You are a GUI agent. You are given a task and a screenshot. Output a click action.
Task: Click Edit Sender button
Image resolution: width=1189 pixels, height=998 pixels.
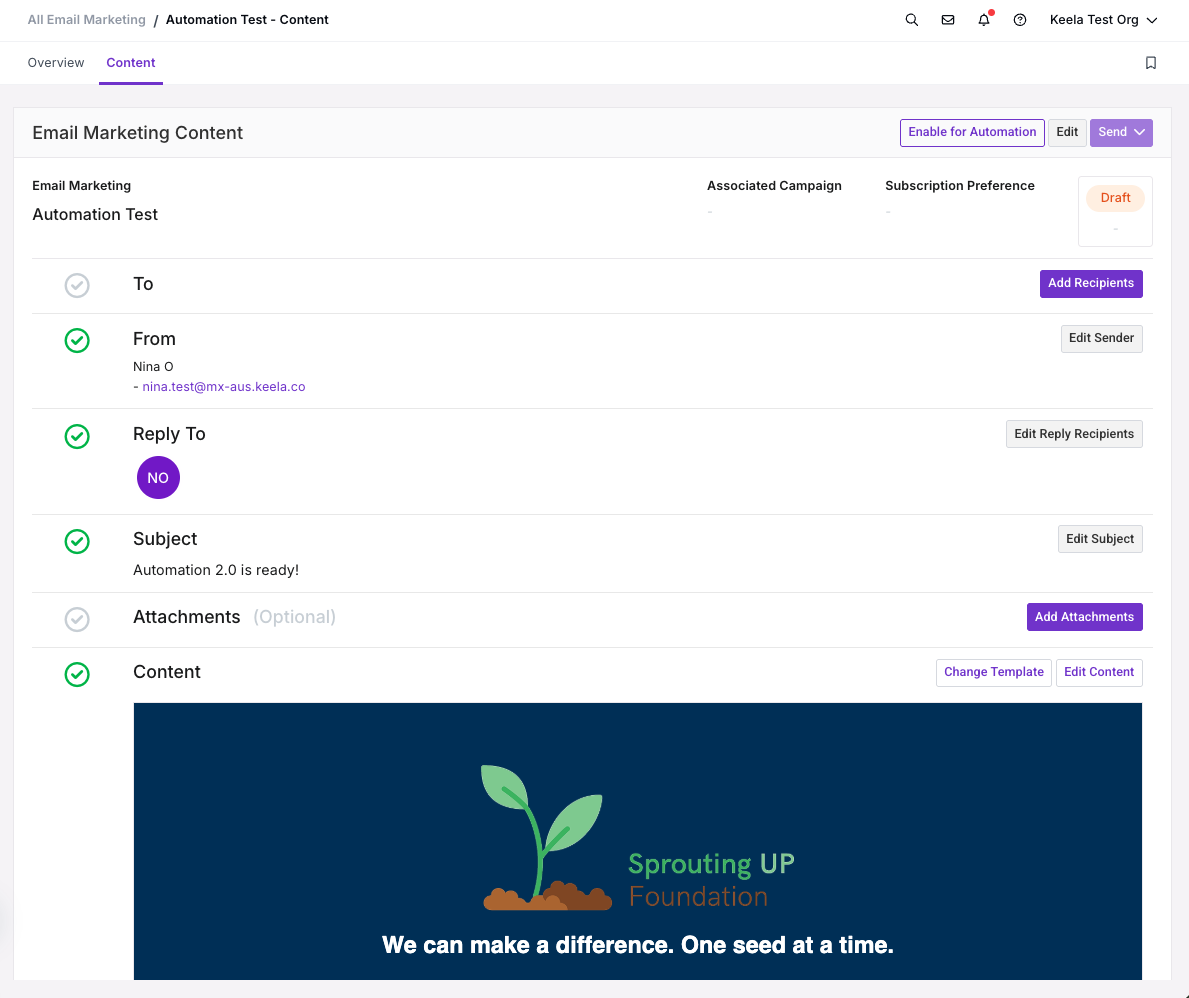(x=1101, y=338)
